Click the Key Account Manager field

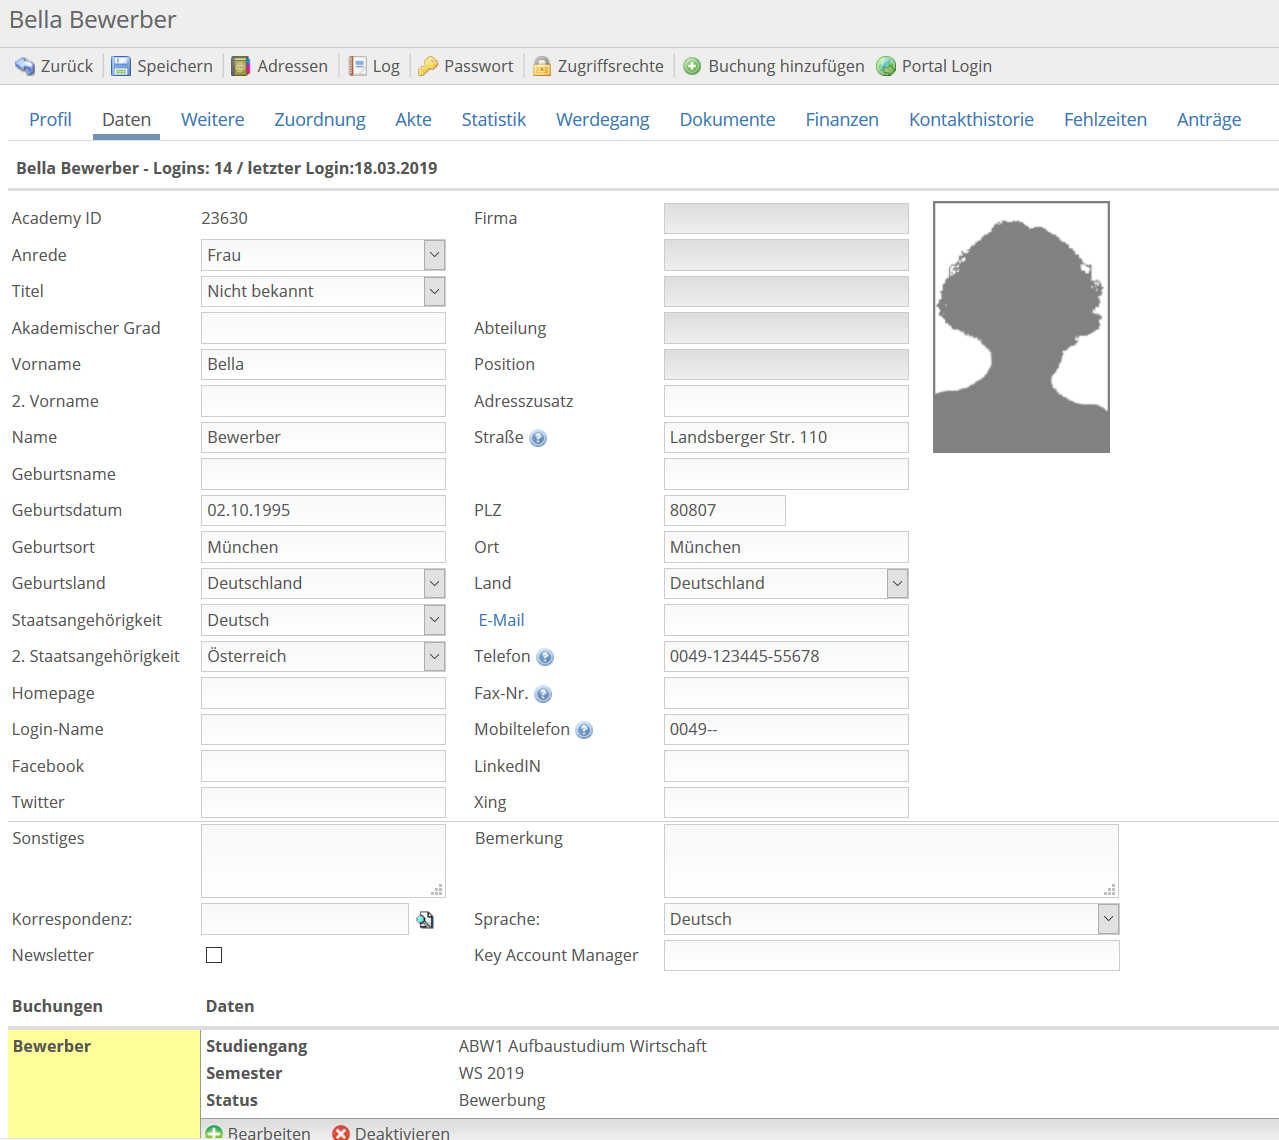pos(892,955)
